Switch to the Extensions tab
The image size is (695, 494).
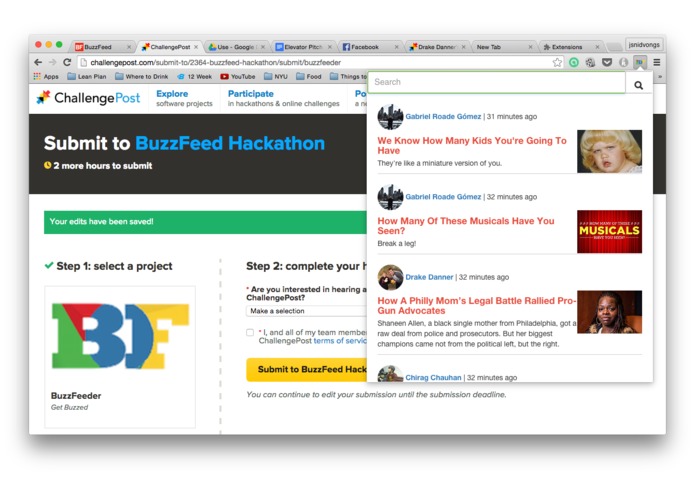pyautogui.click(x=571, y=47)
